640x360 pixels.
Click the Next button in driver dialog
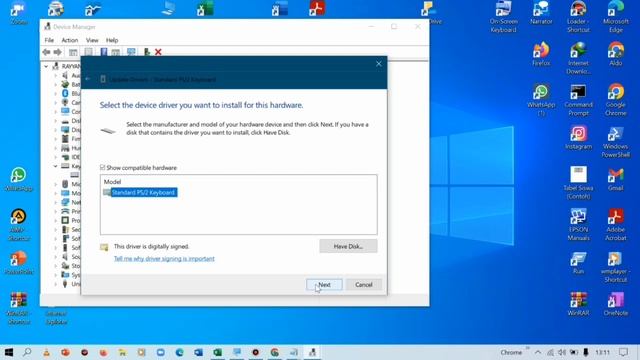[324, 284]
